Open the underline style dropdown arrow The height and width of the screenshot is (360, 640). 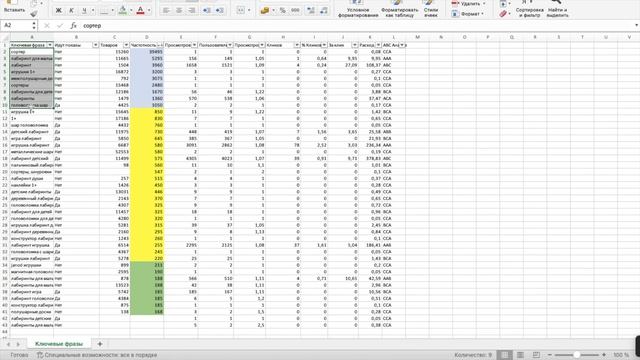[x=93, y=10]
